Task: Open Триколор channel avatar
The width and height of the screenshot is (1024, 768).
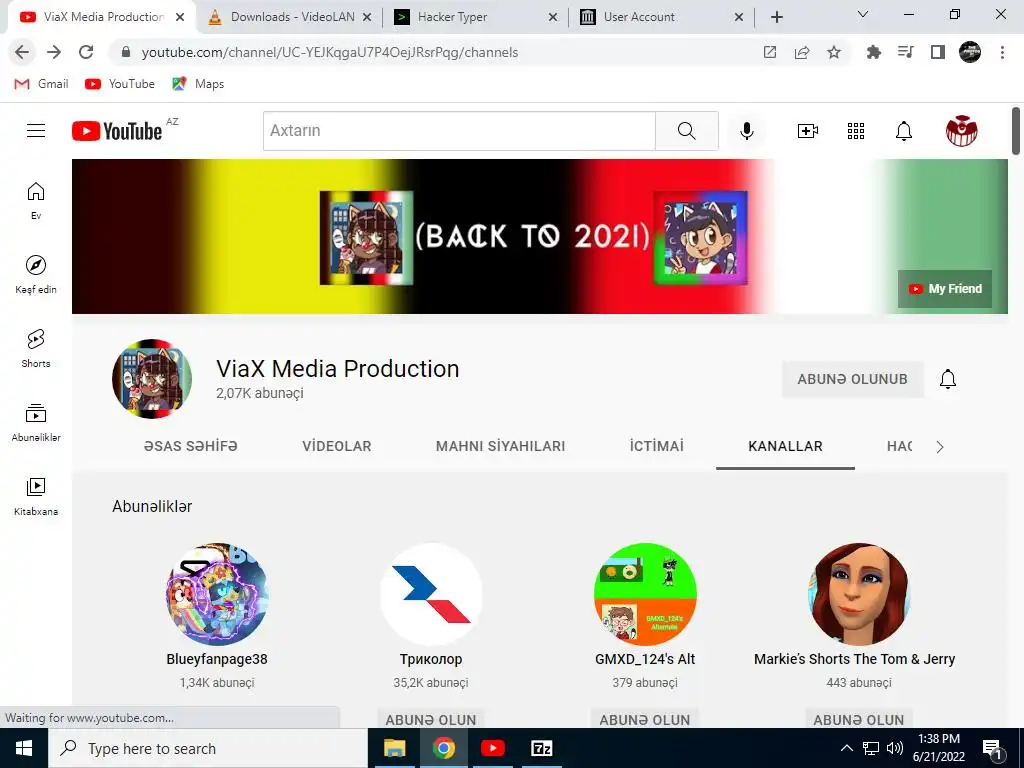Action: 431,594
